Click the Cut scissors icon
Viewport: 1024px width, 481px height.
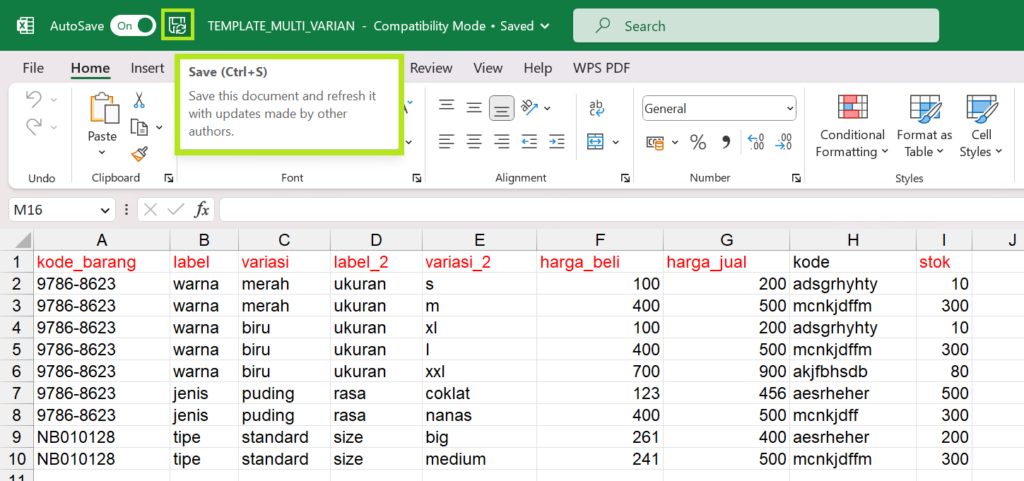tap(139, 101)
